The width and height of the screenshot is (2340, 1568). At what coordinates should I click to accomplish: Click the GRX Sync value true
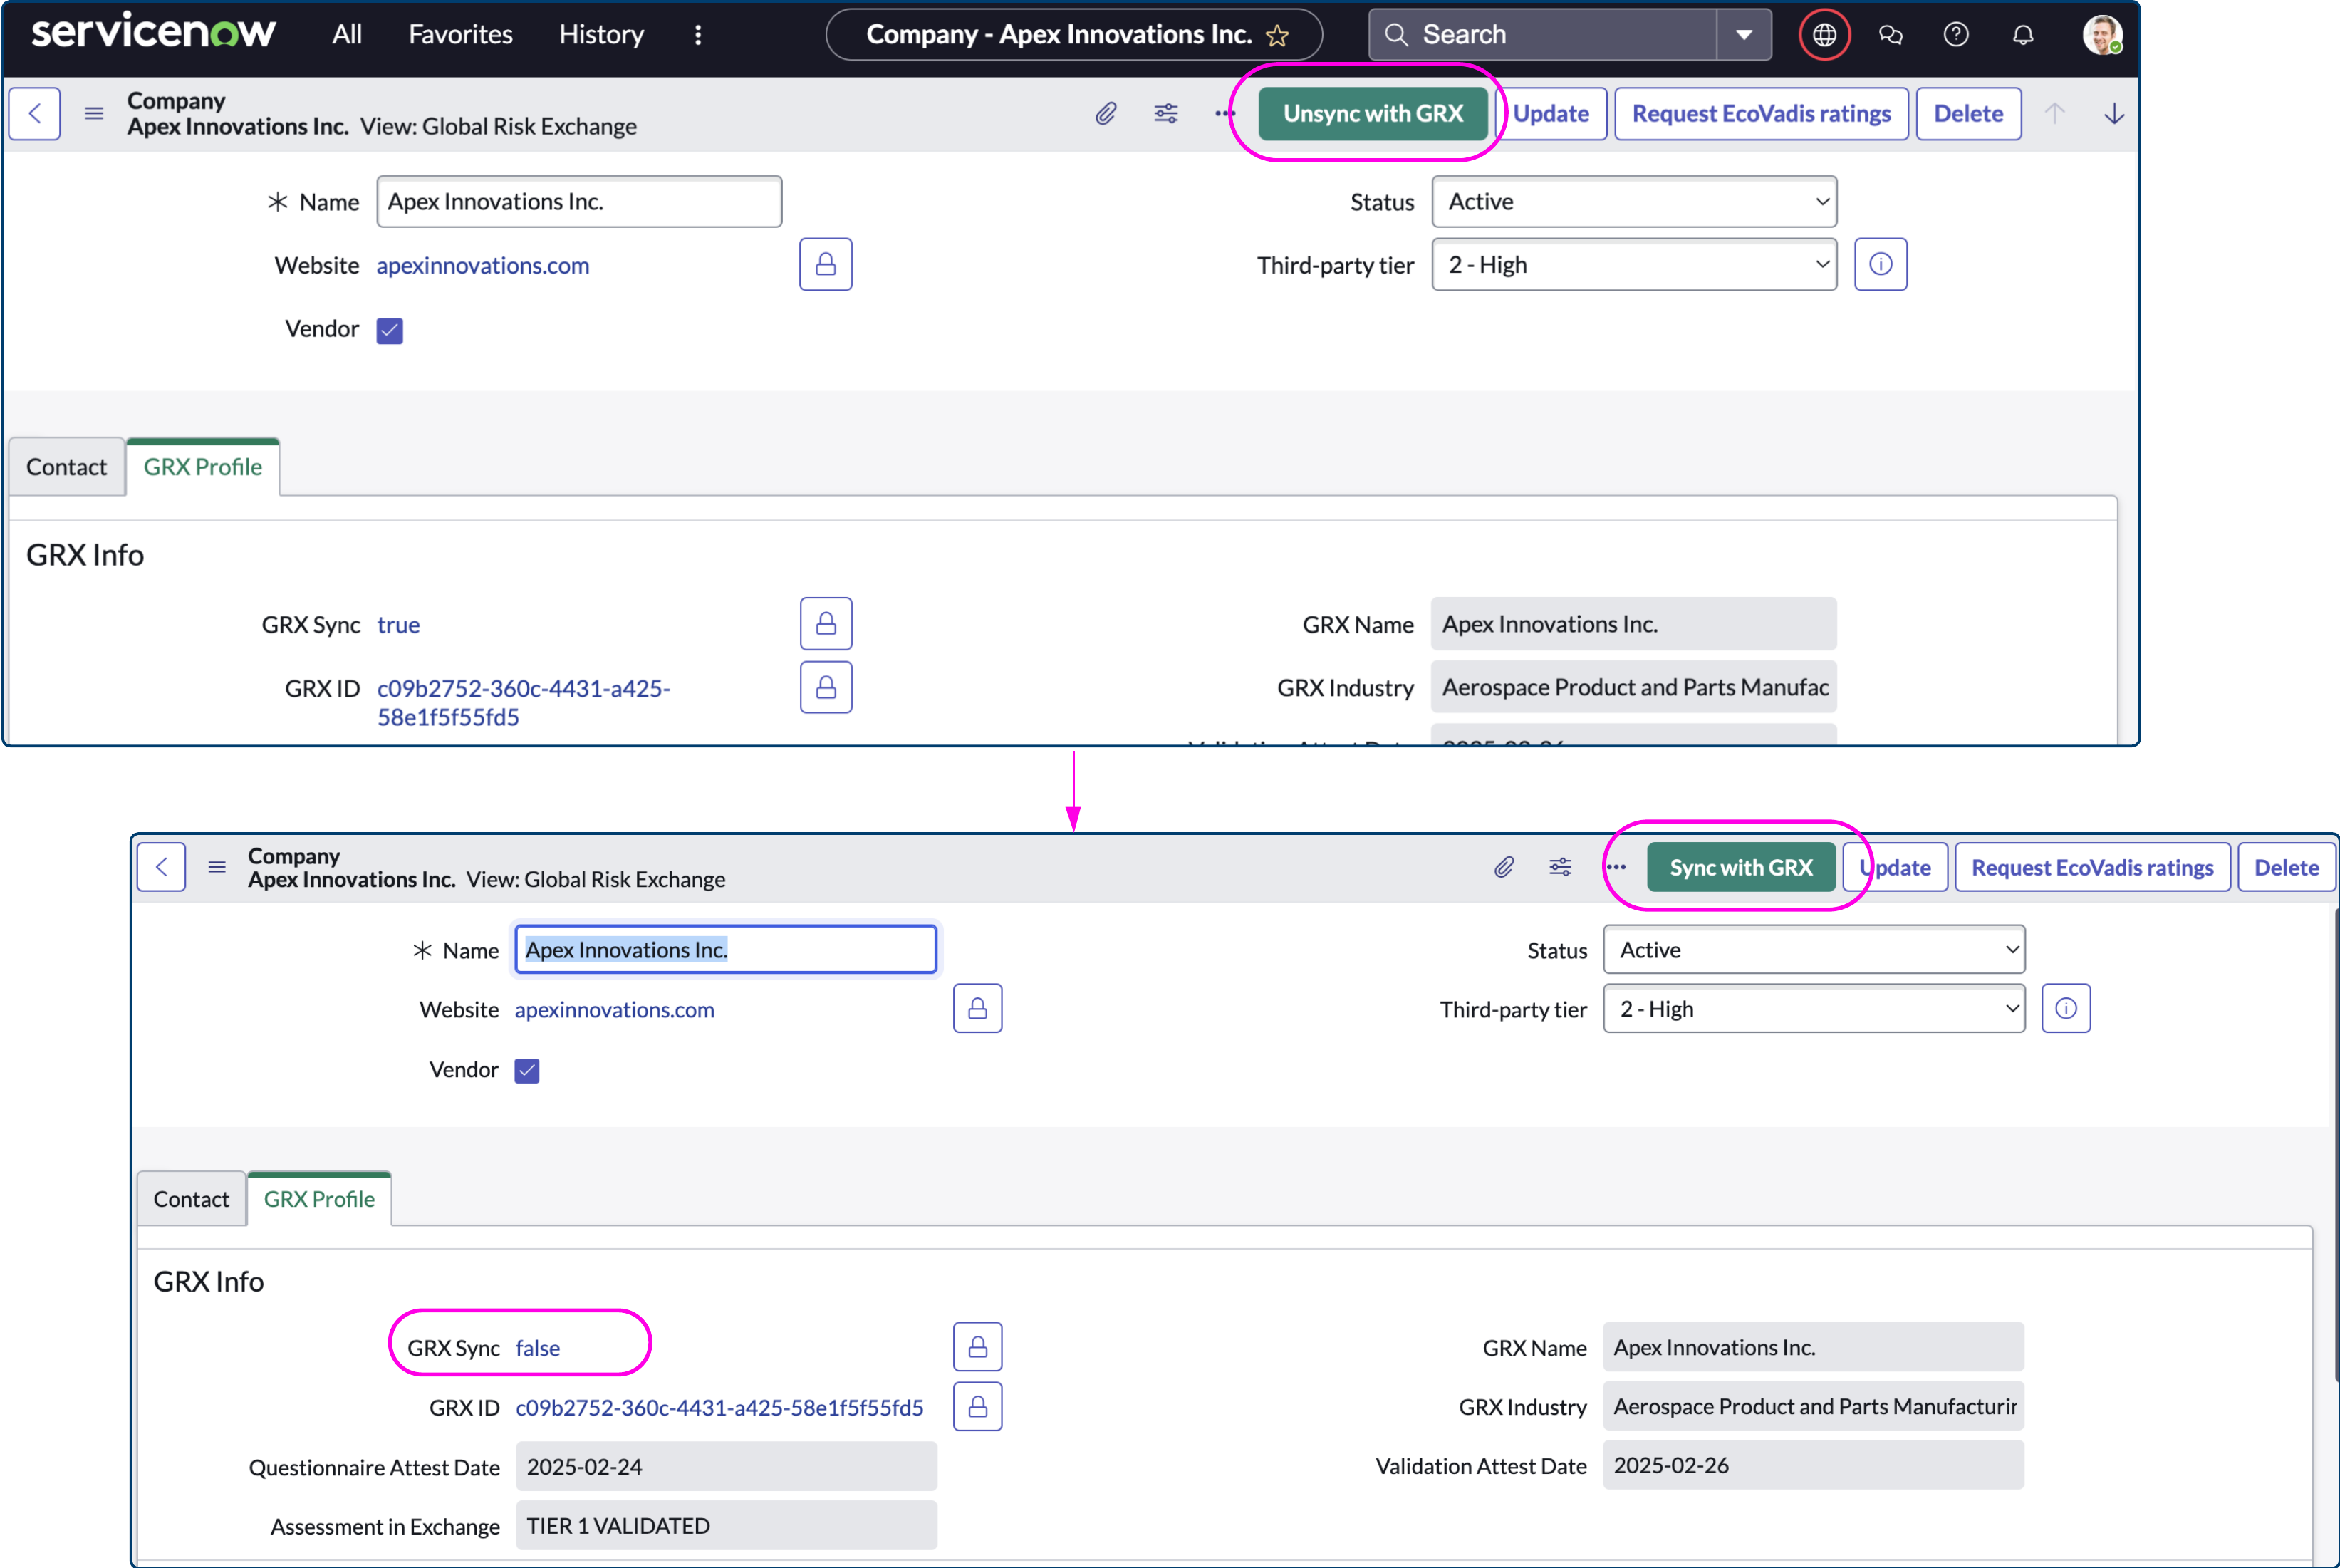(398, 625)
